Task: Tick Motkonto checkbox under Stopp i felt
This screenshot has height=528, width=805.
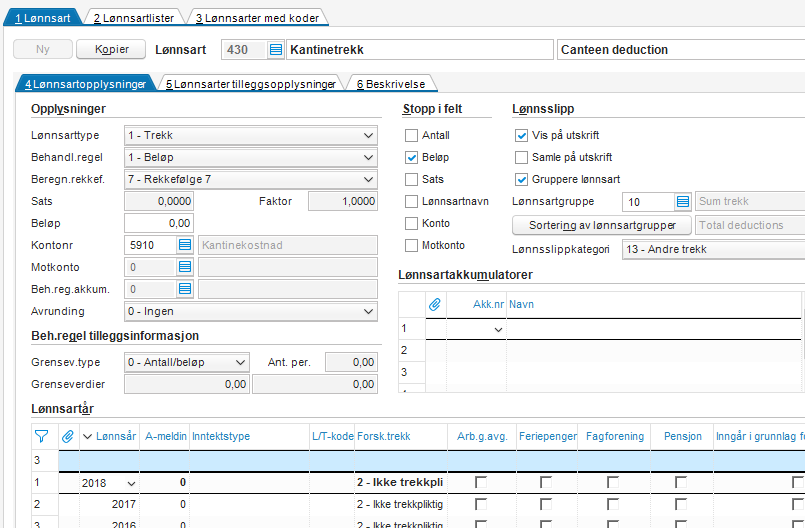Action: click(411, 246)
